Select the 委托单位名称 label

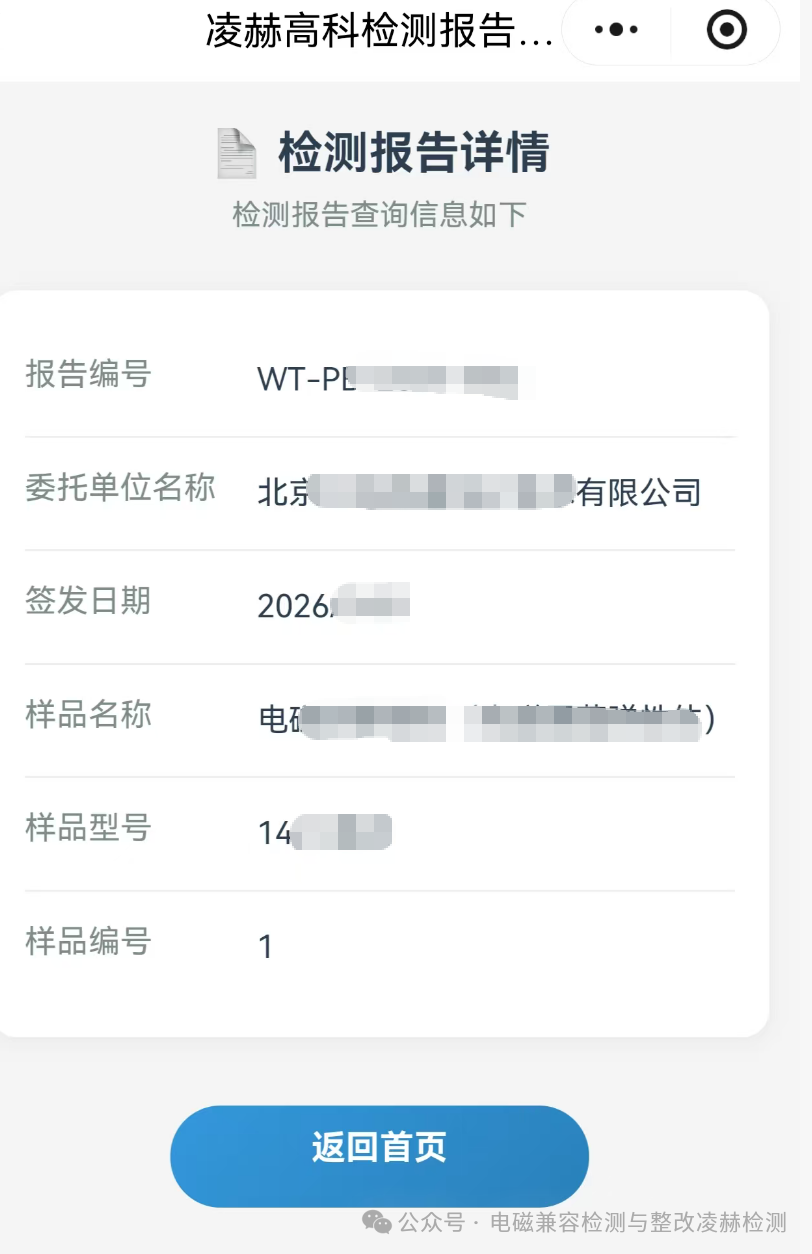120,487
